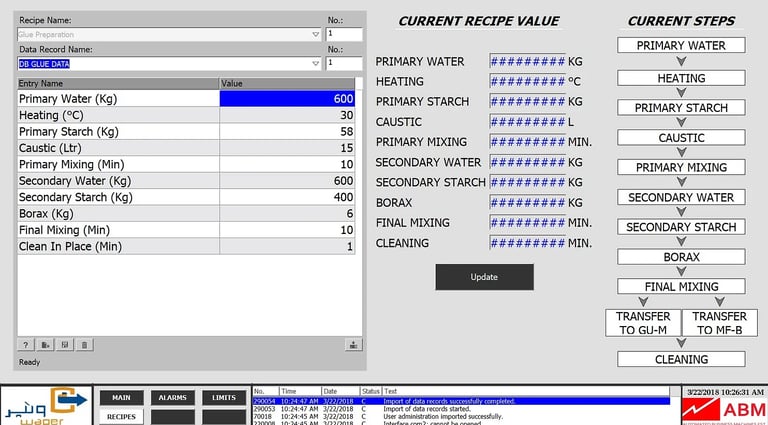
Task: Click the TRANSFER TO GU-M step box
Action: pyautogui.click(x=643, y=323)
